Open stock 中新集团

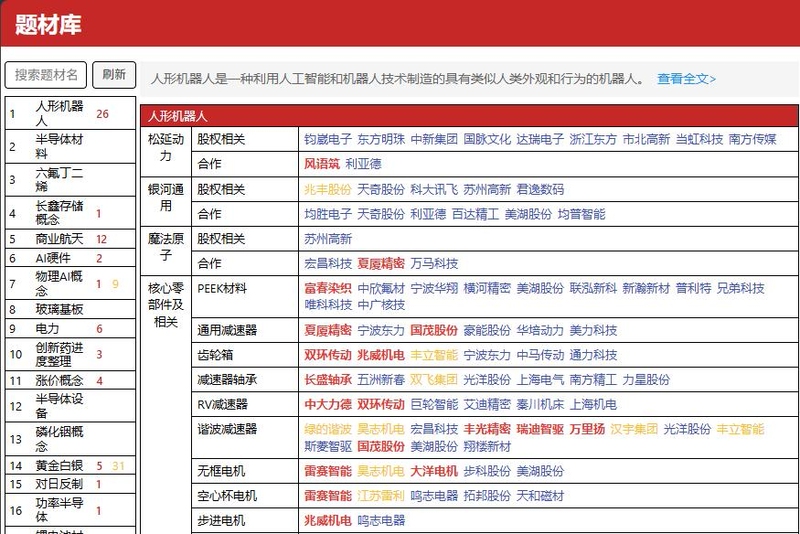(434, 139)
